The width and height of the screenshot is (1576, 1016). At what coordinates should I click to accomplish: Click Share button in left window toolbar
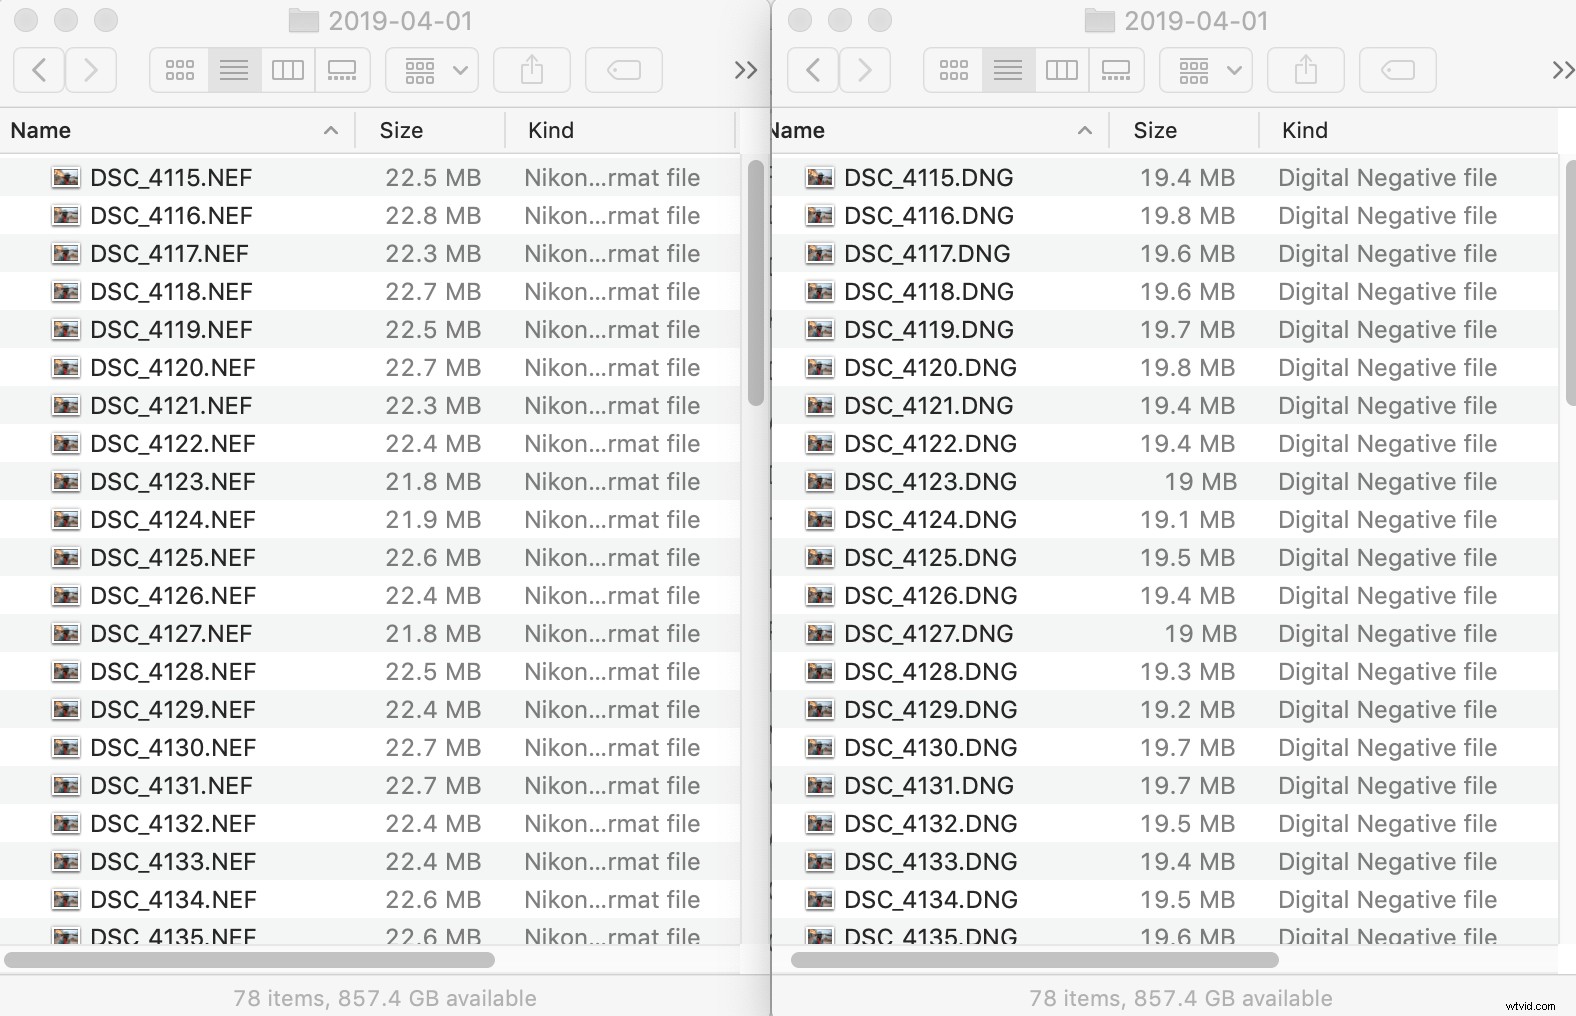point(532,70)
